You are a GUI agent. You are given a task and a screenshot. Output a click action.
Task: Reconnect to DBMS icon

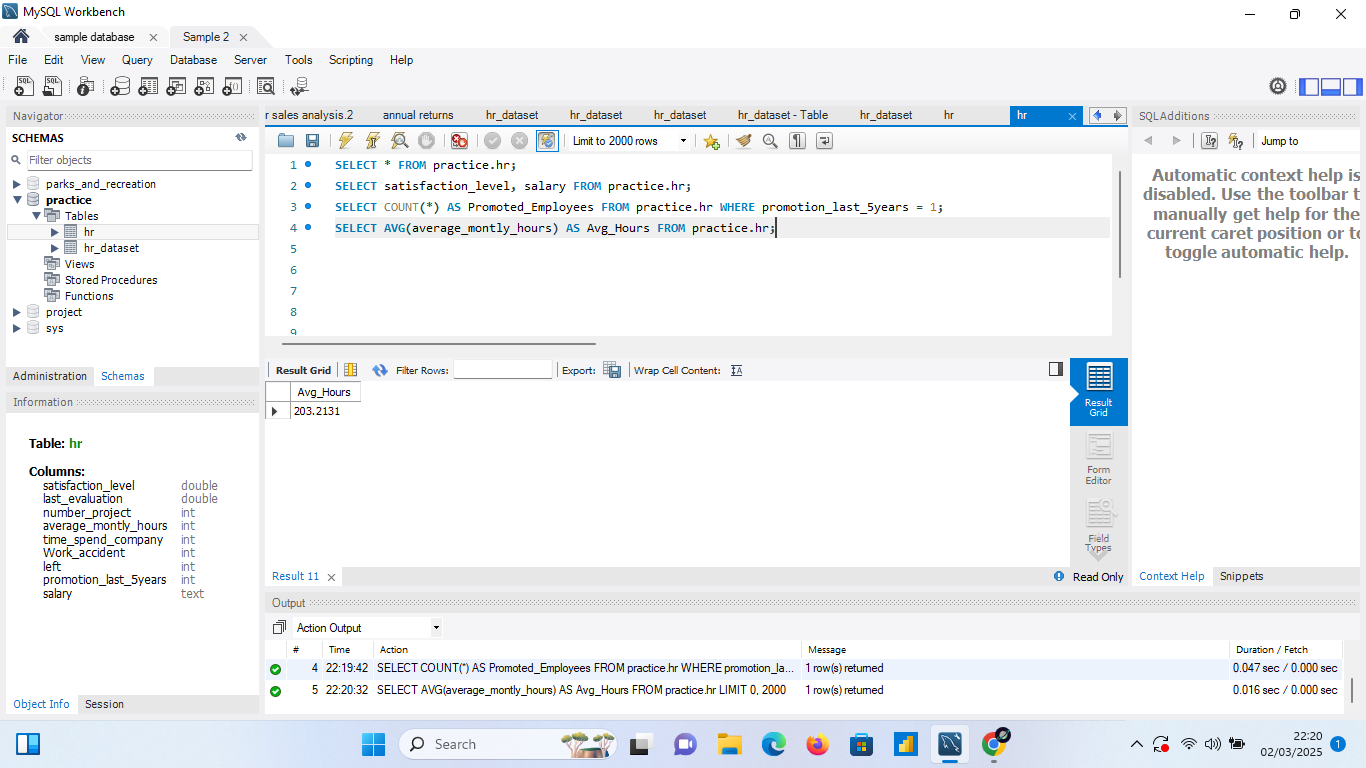pyautogui.click(x=299, y=87)
